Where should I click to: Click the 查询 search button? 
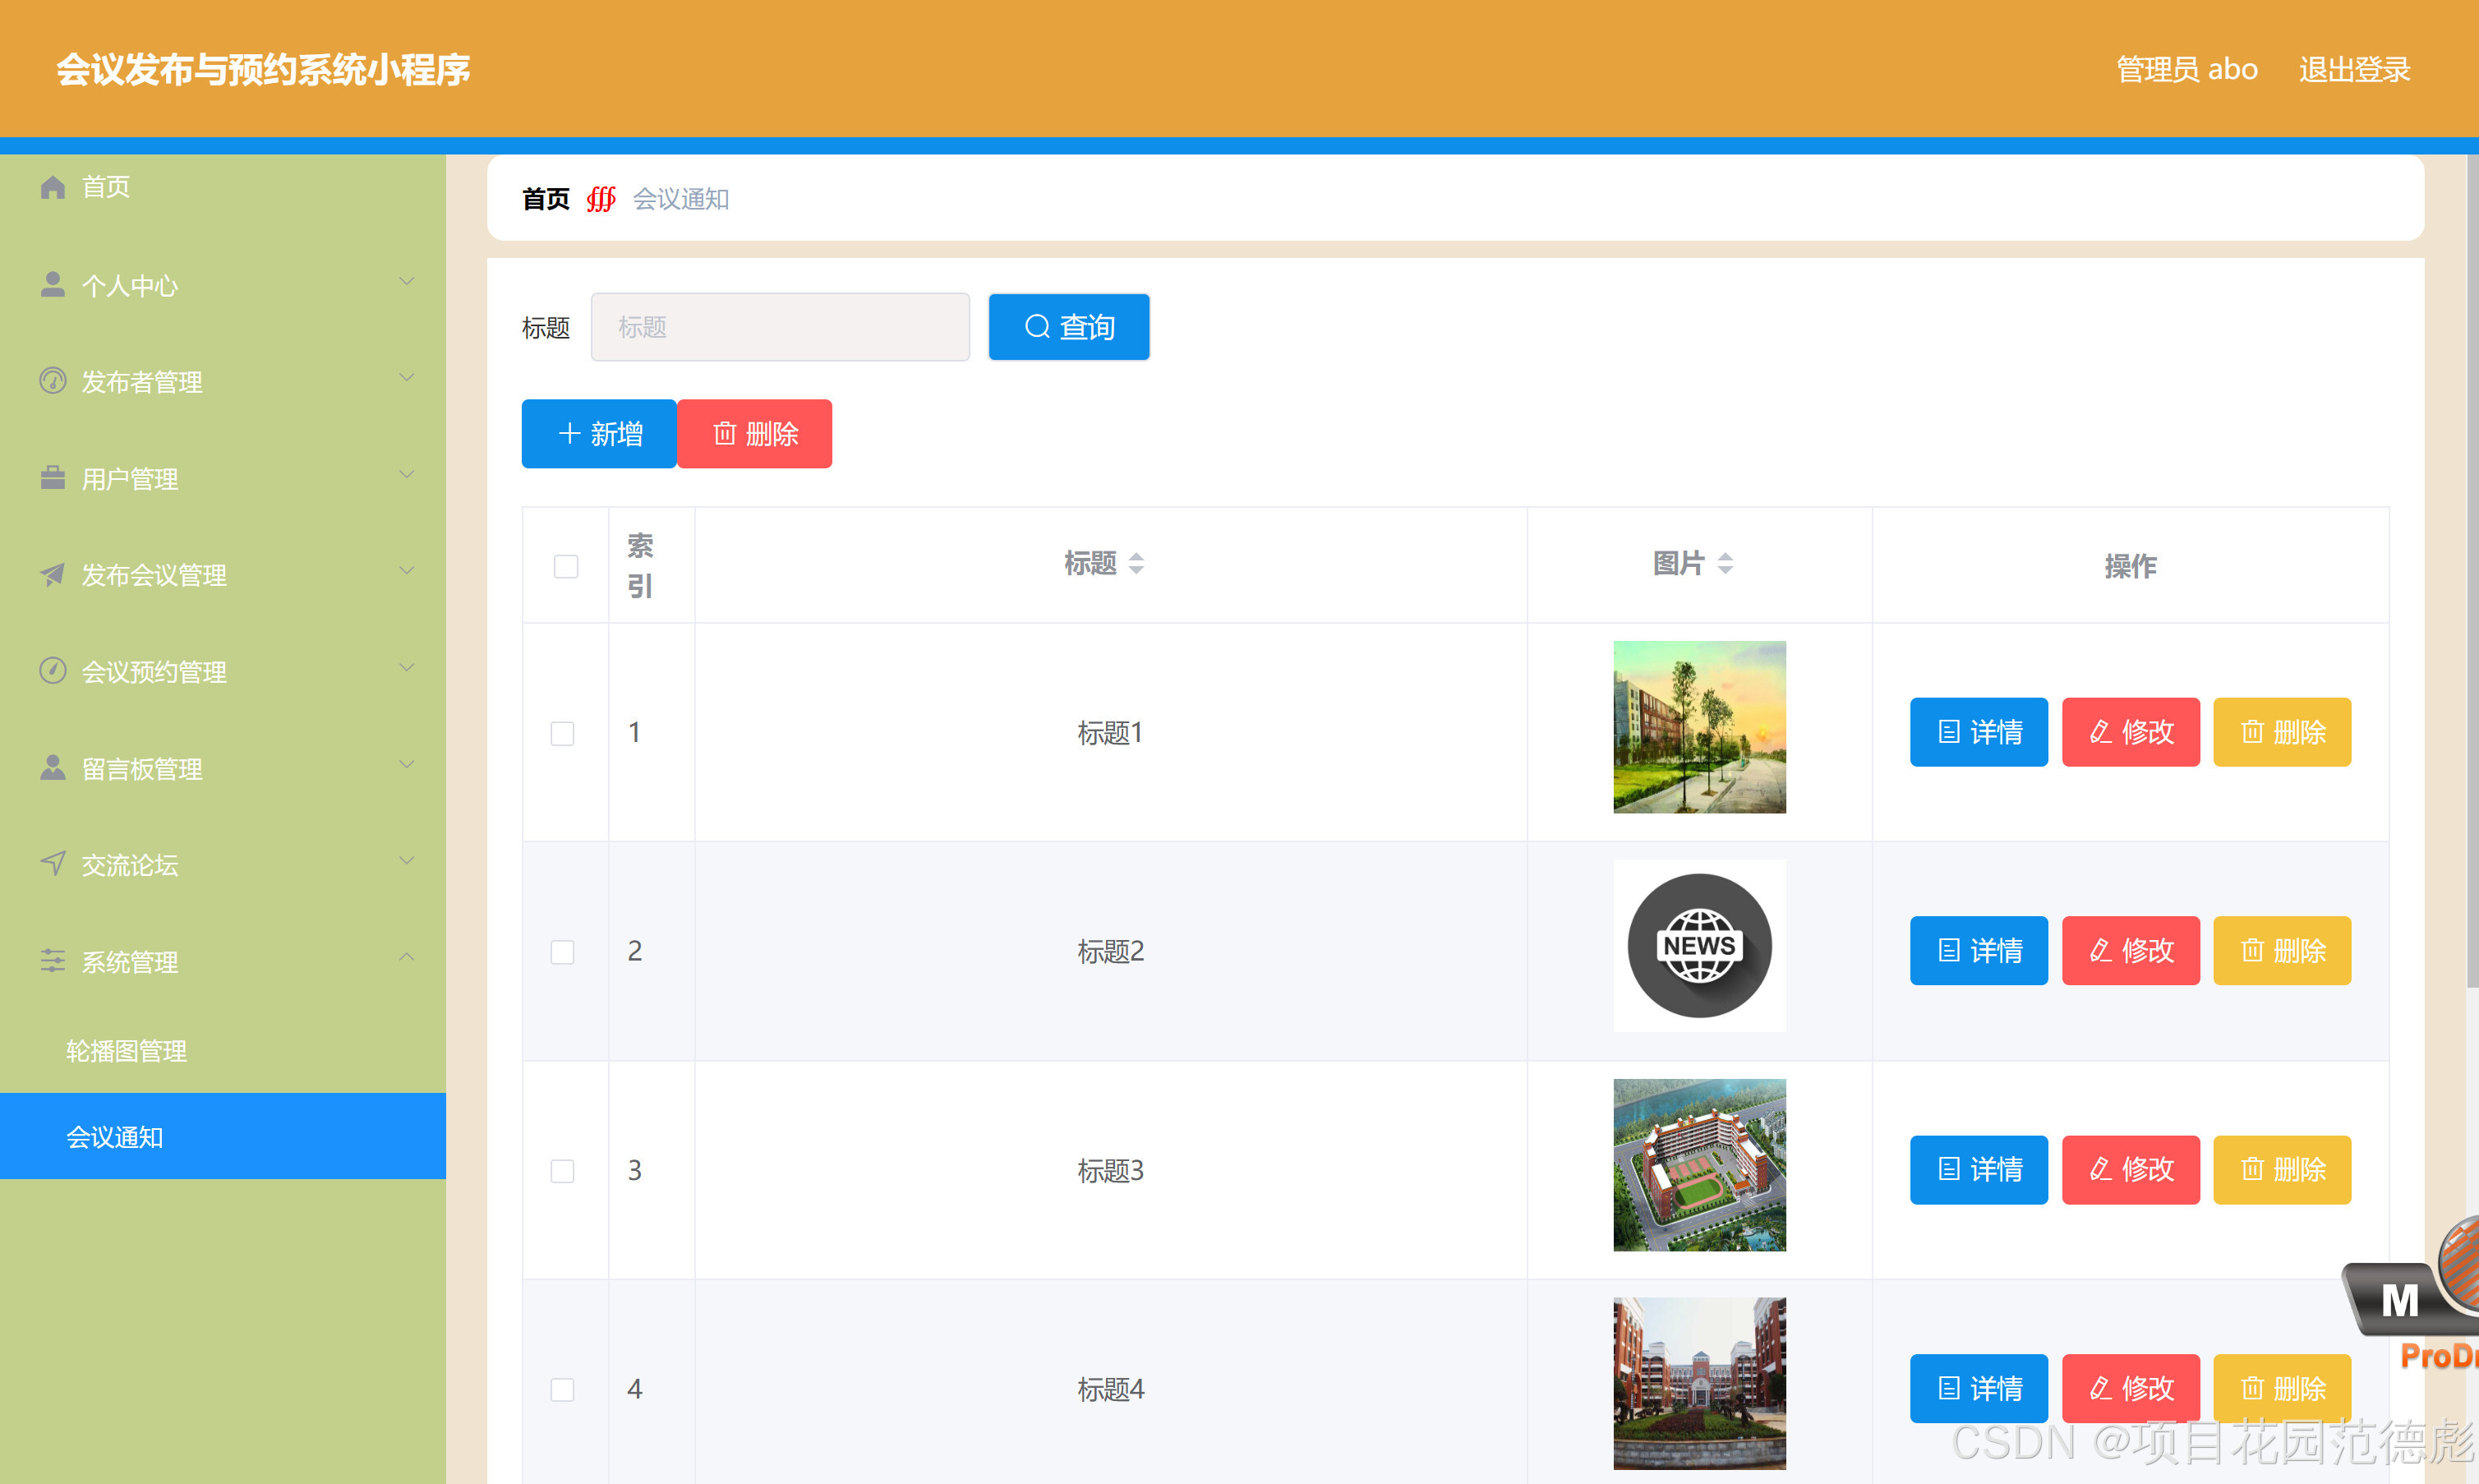coord(1068,327)
